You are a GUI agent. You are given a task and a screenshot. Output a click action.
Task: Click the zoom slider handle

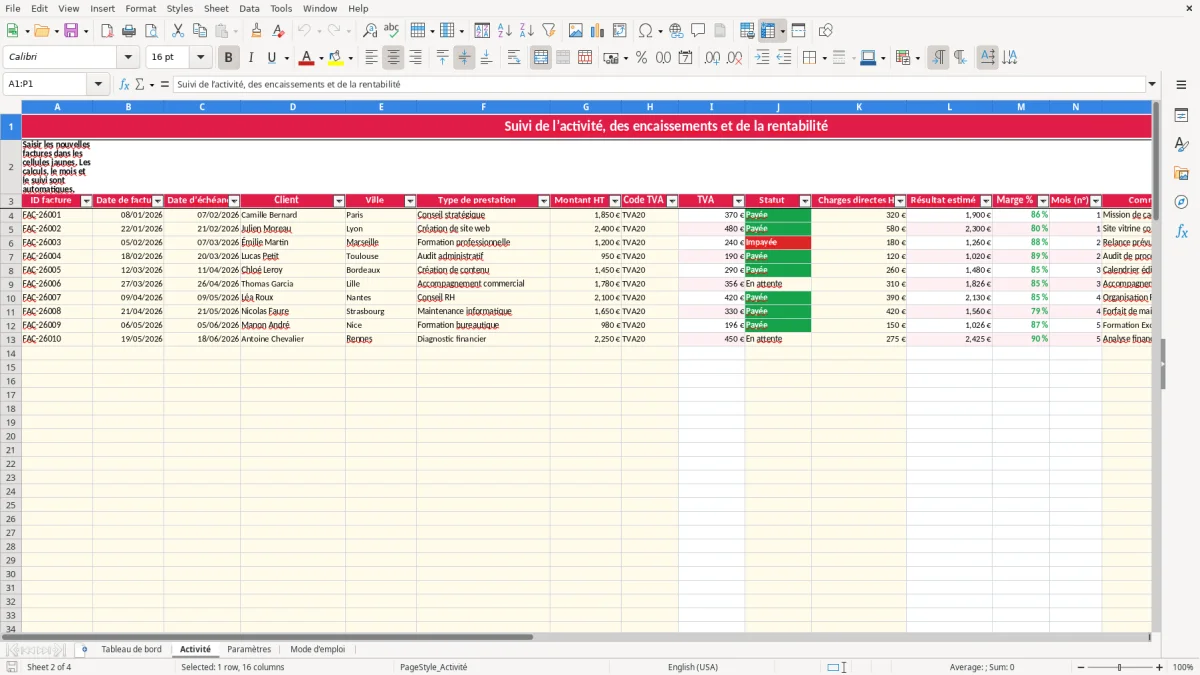pyautogui.click(x=1120, y=667)
